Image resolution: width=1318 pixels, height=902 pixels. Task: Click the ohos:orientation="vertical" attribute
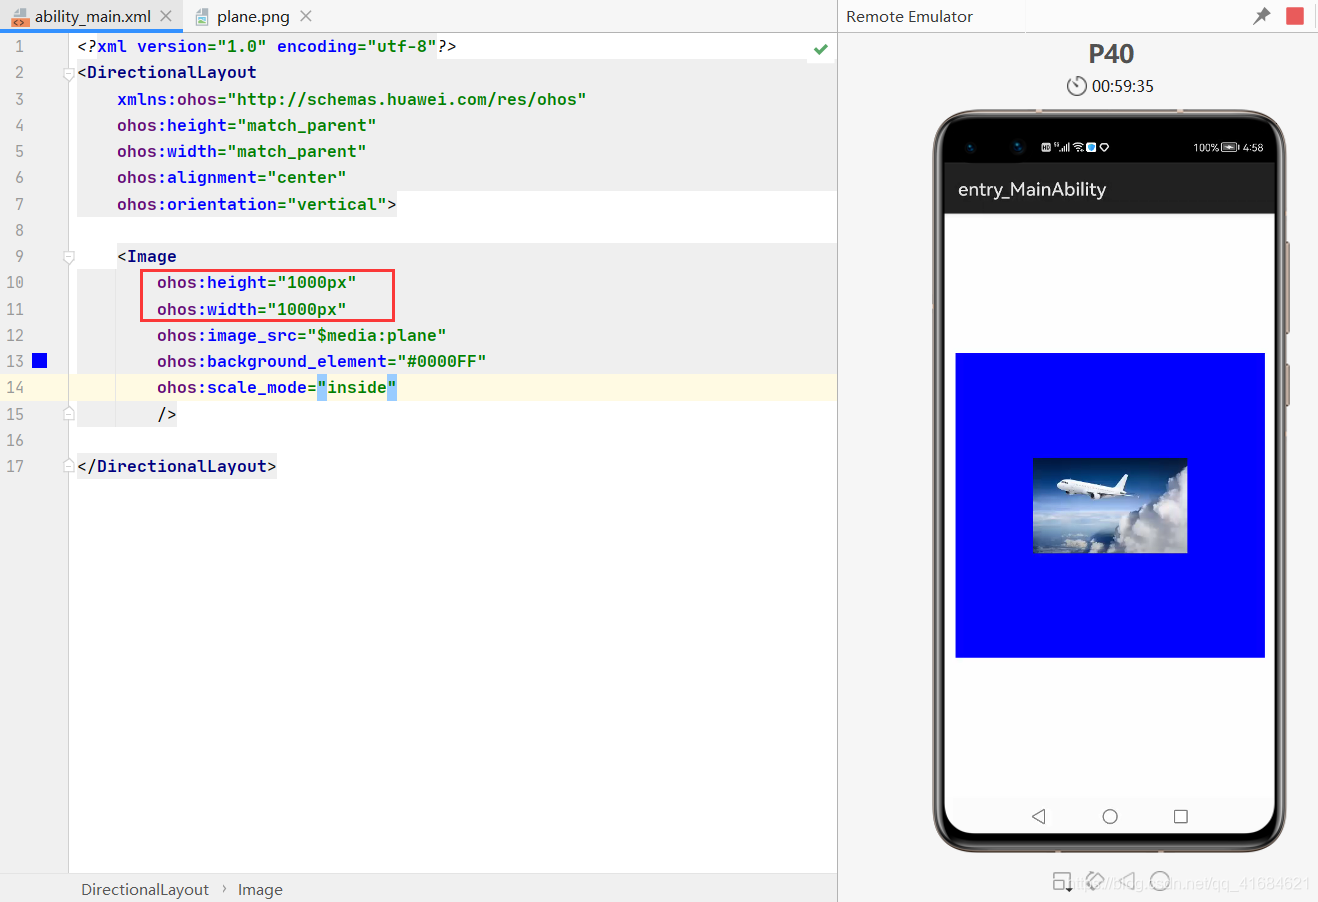click(x=251, y=204)
